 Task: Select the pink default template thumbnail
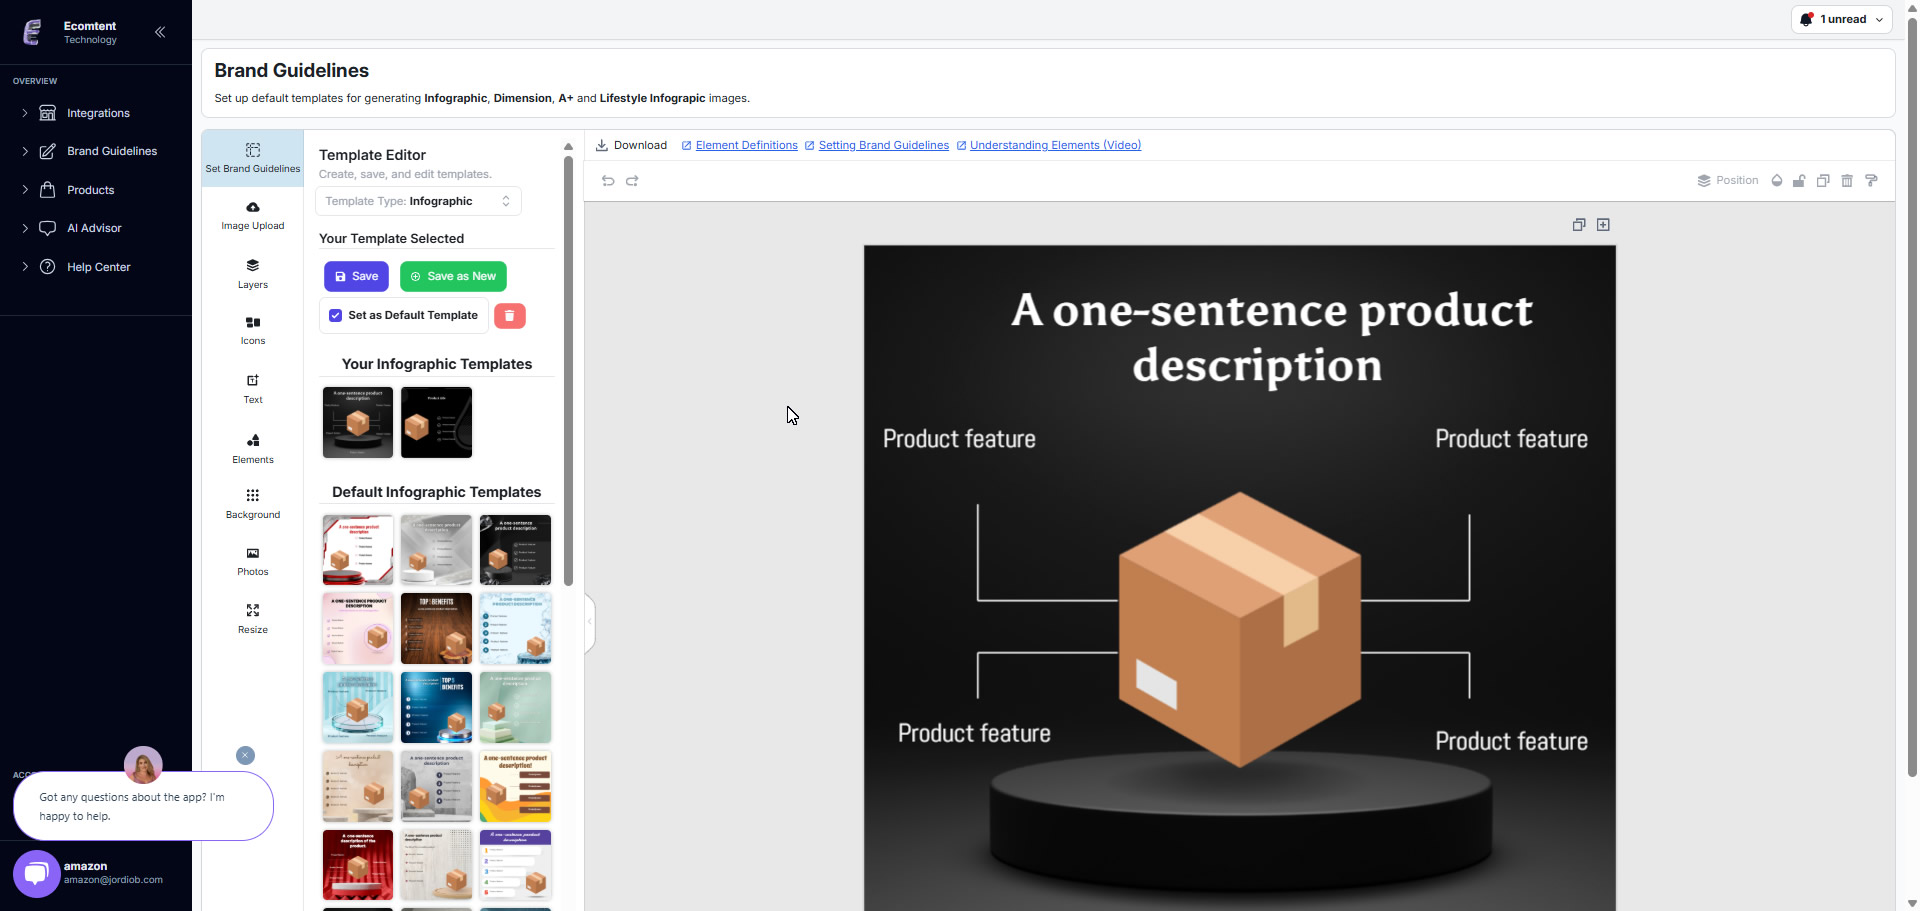358,628
